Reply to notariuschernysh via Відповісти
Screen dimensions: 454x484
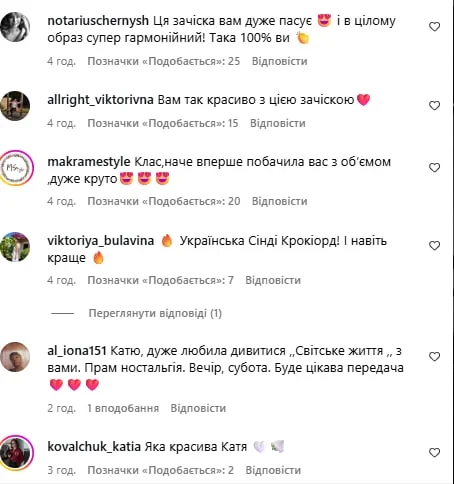click(279, 61)
